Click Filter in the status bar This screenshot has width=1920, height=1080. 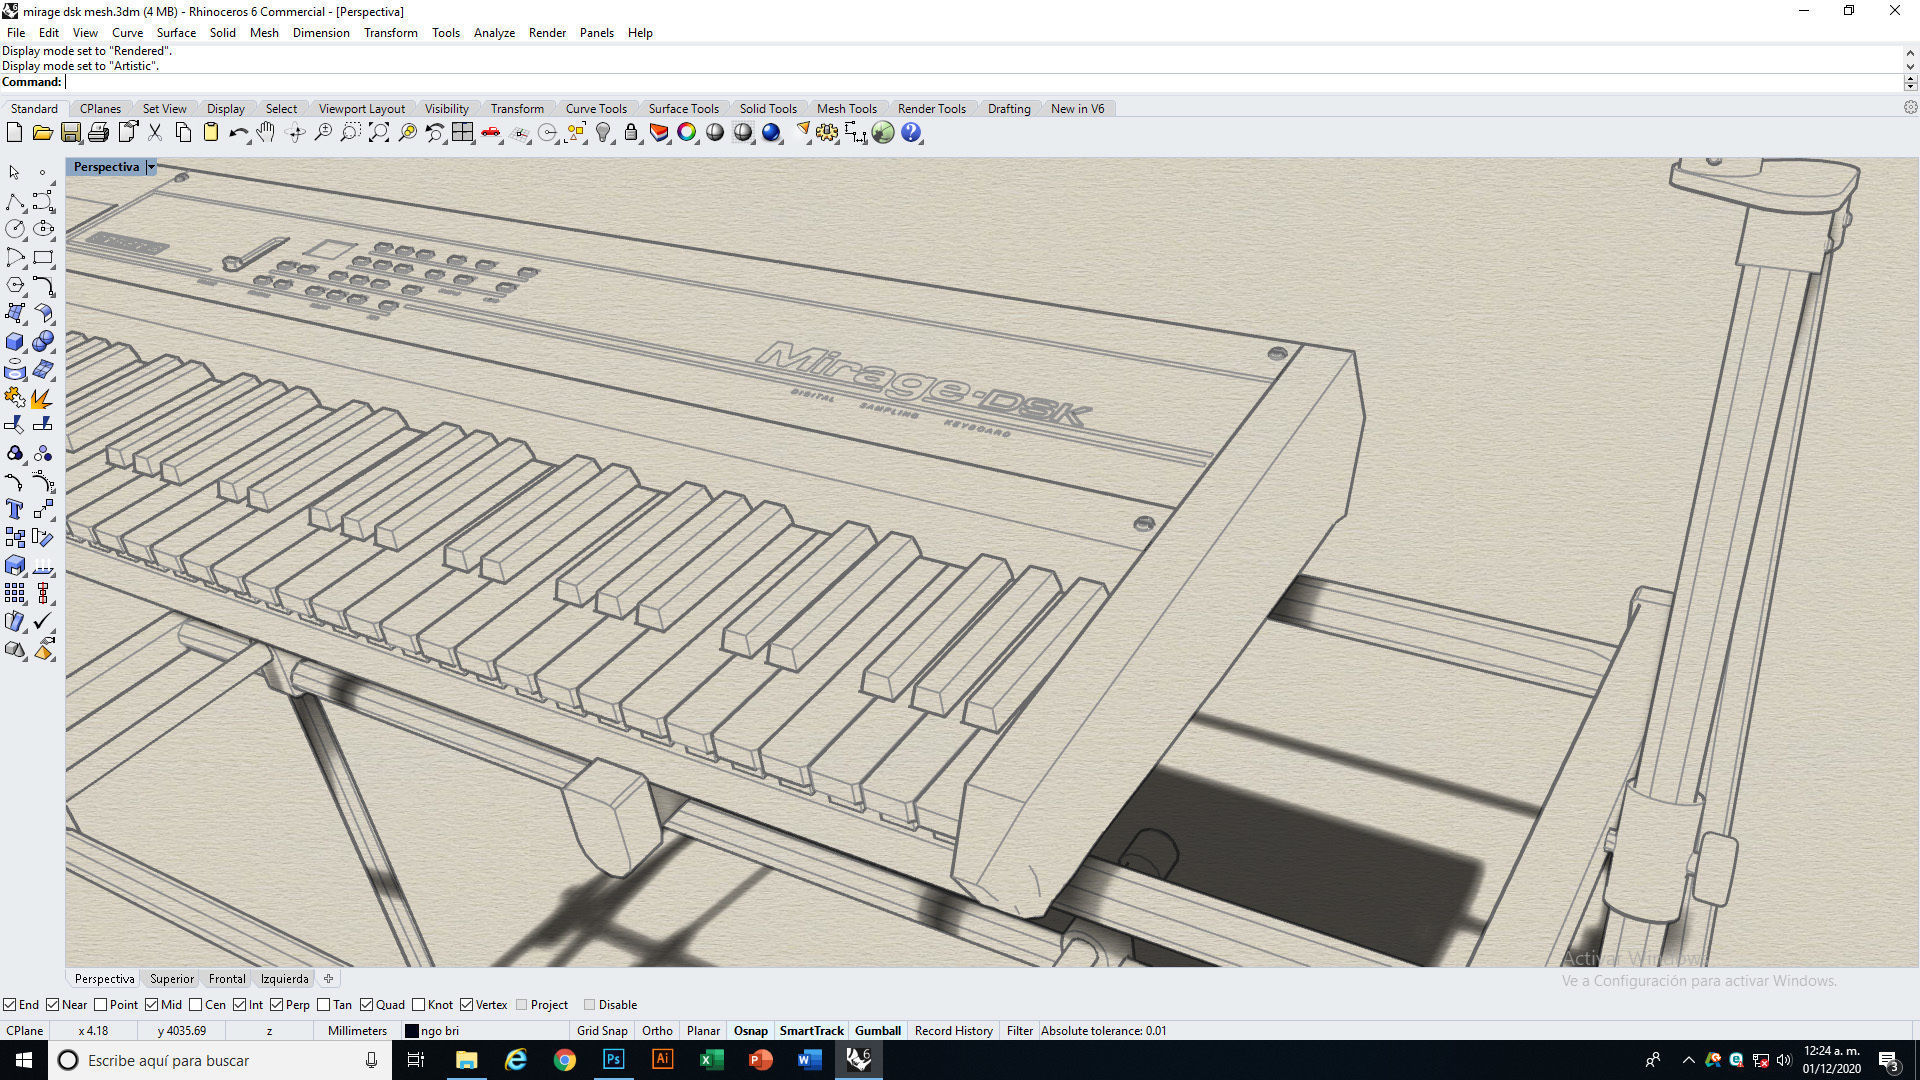[x=1020, y=1031]
